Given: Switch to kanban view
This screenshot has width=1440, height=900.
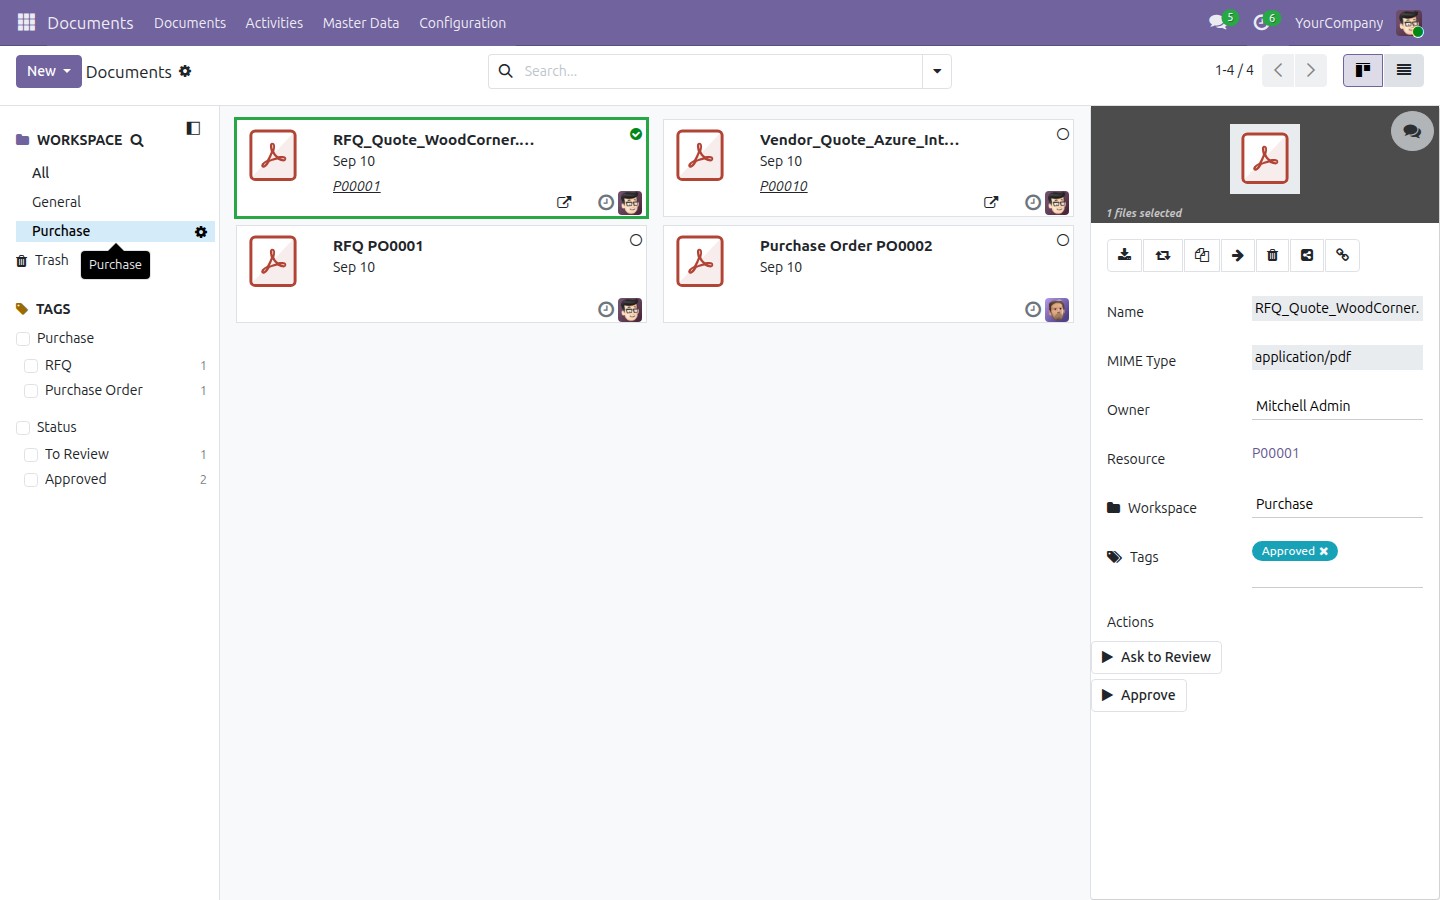Looking at the screenshot, I should click(x=1363, y=71).
